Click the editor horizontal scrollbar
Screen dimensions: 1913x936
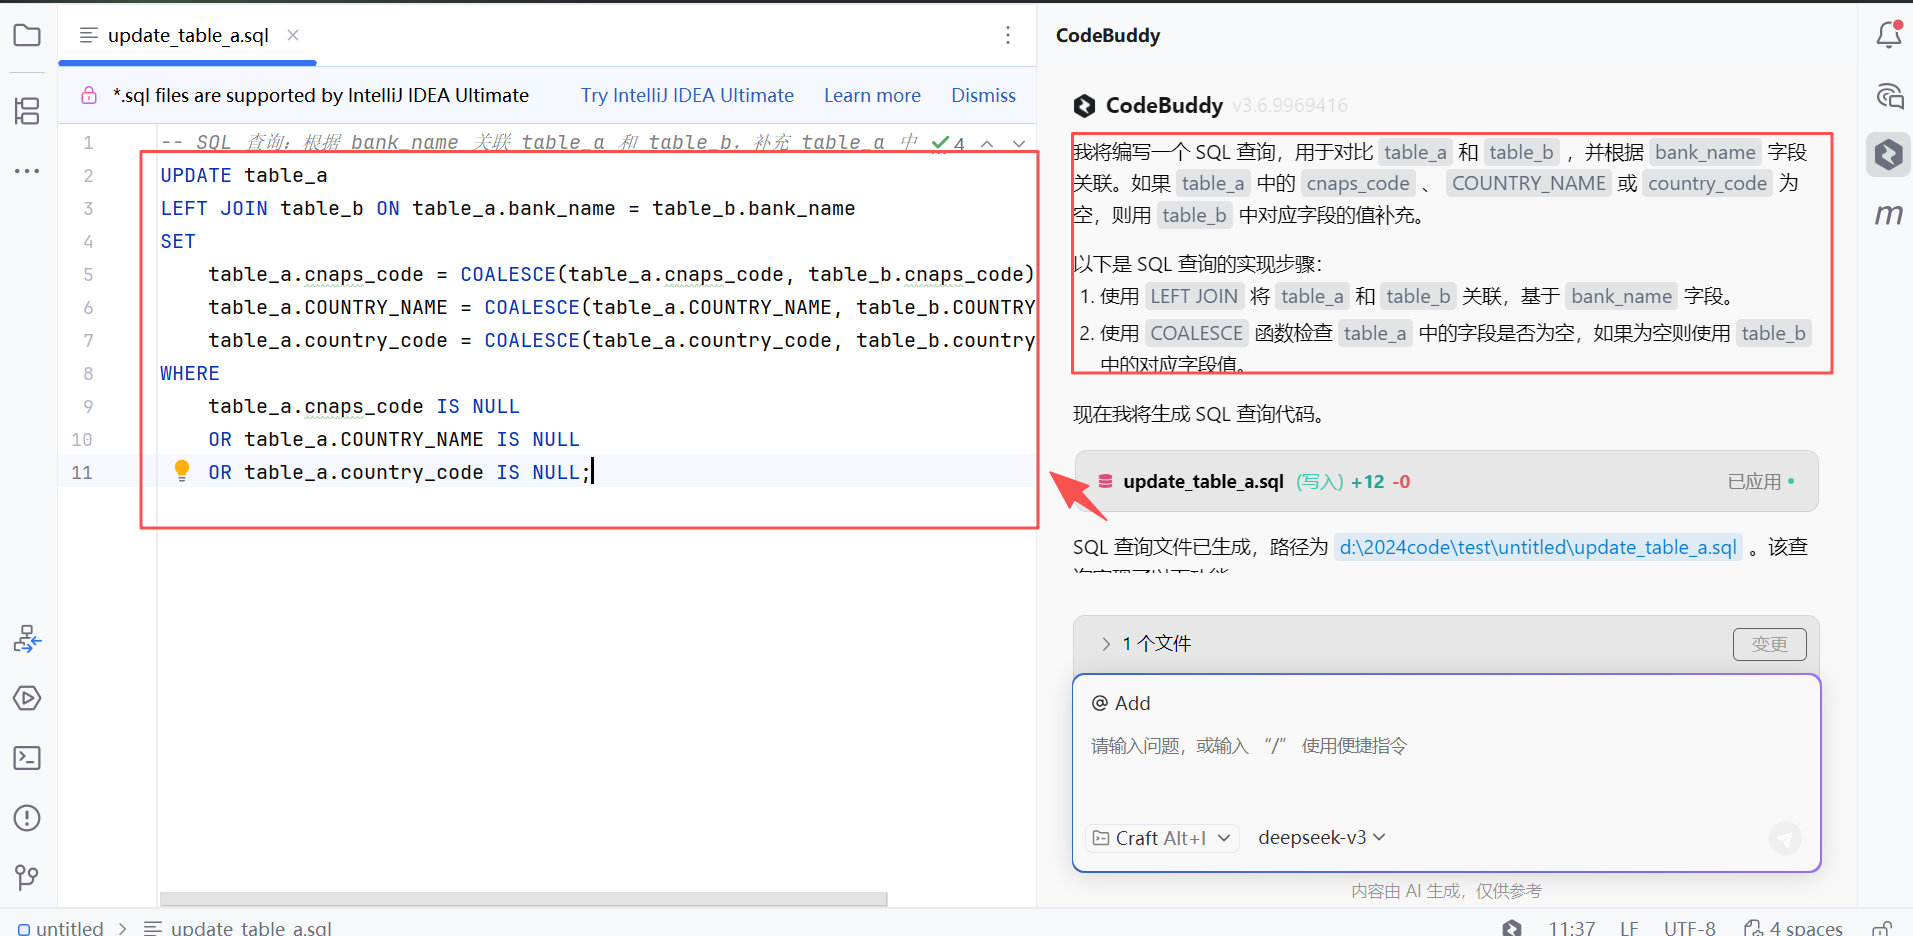coord(523,899)
